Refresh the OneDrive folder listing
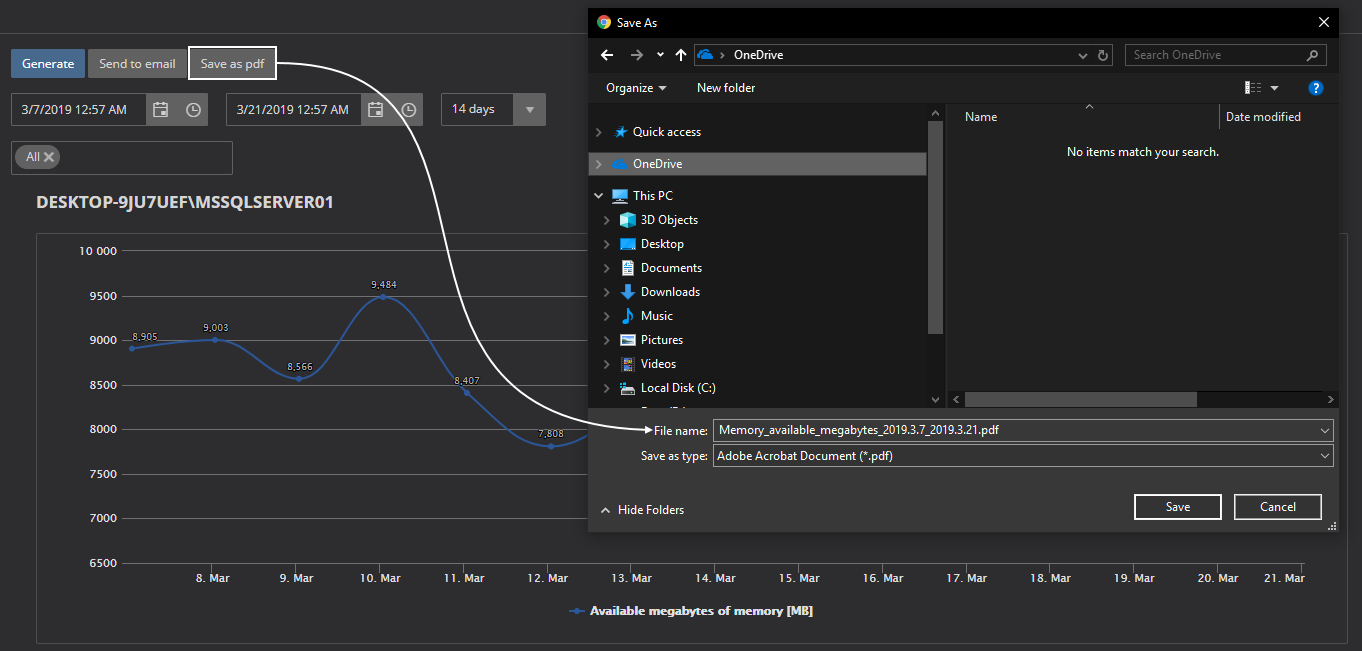The height and width of the screenshot is (651, 1362). click(1103, 55)
